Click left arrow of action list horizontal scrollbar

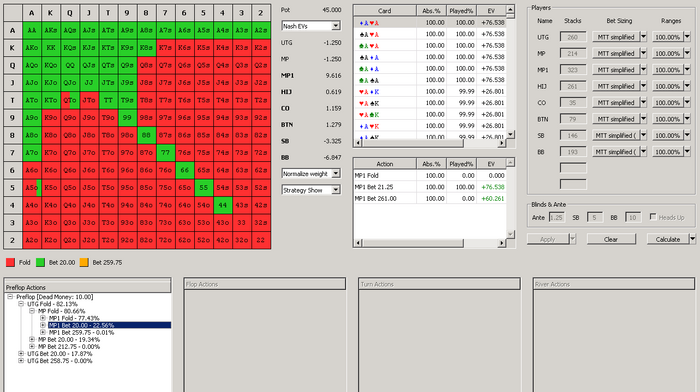point(358,243)
